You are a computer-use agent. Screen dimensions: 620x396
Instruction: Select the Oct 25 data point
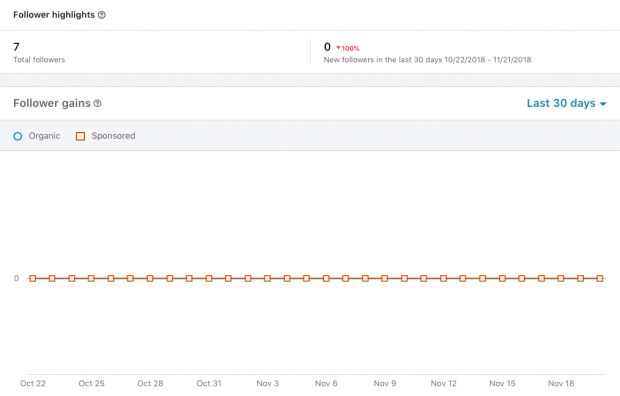pyautogui.click(x=91, y=279)
